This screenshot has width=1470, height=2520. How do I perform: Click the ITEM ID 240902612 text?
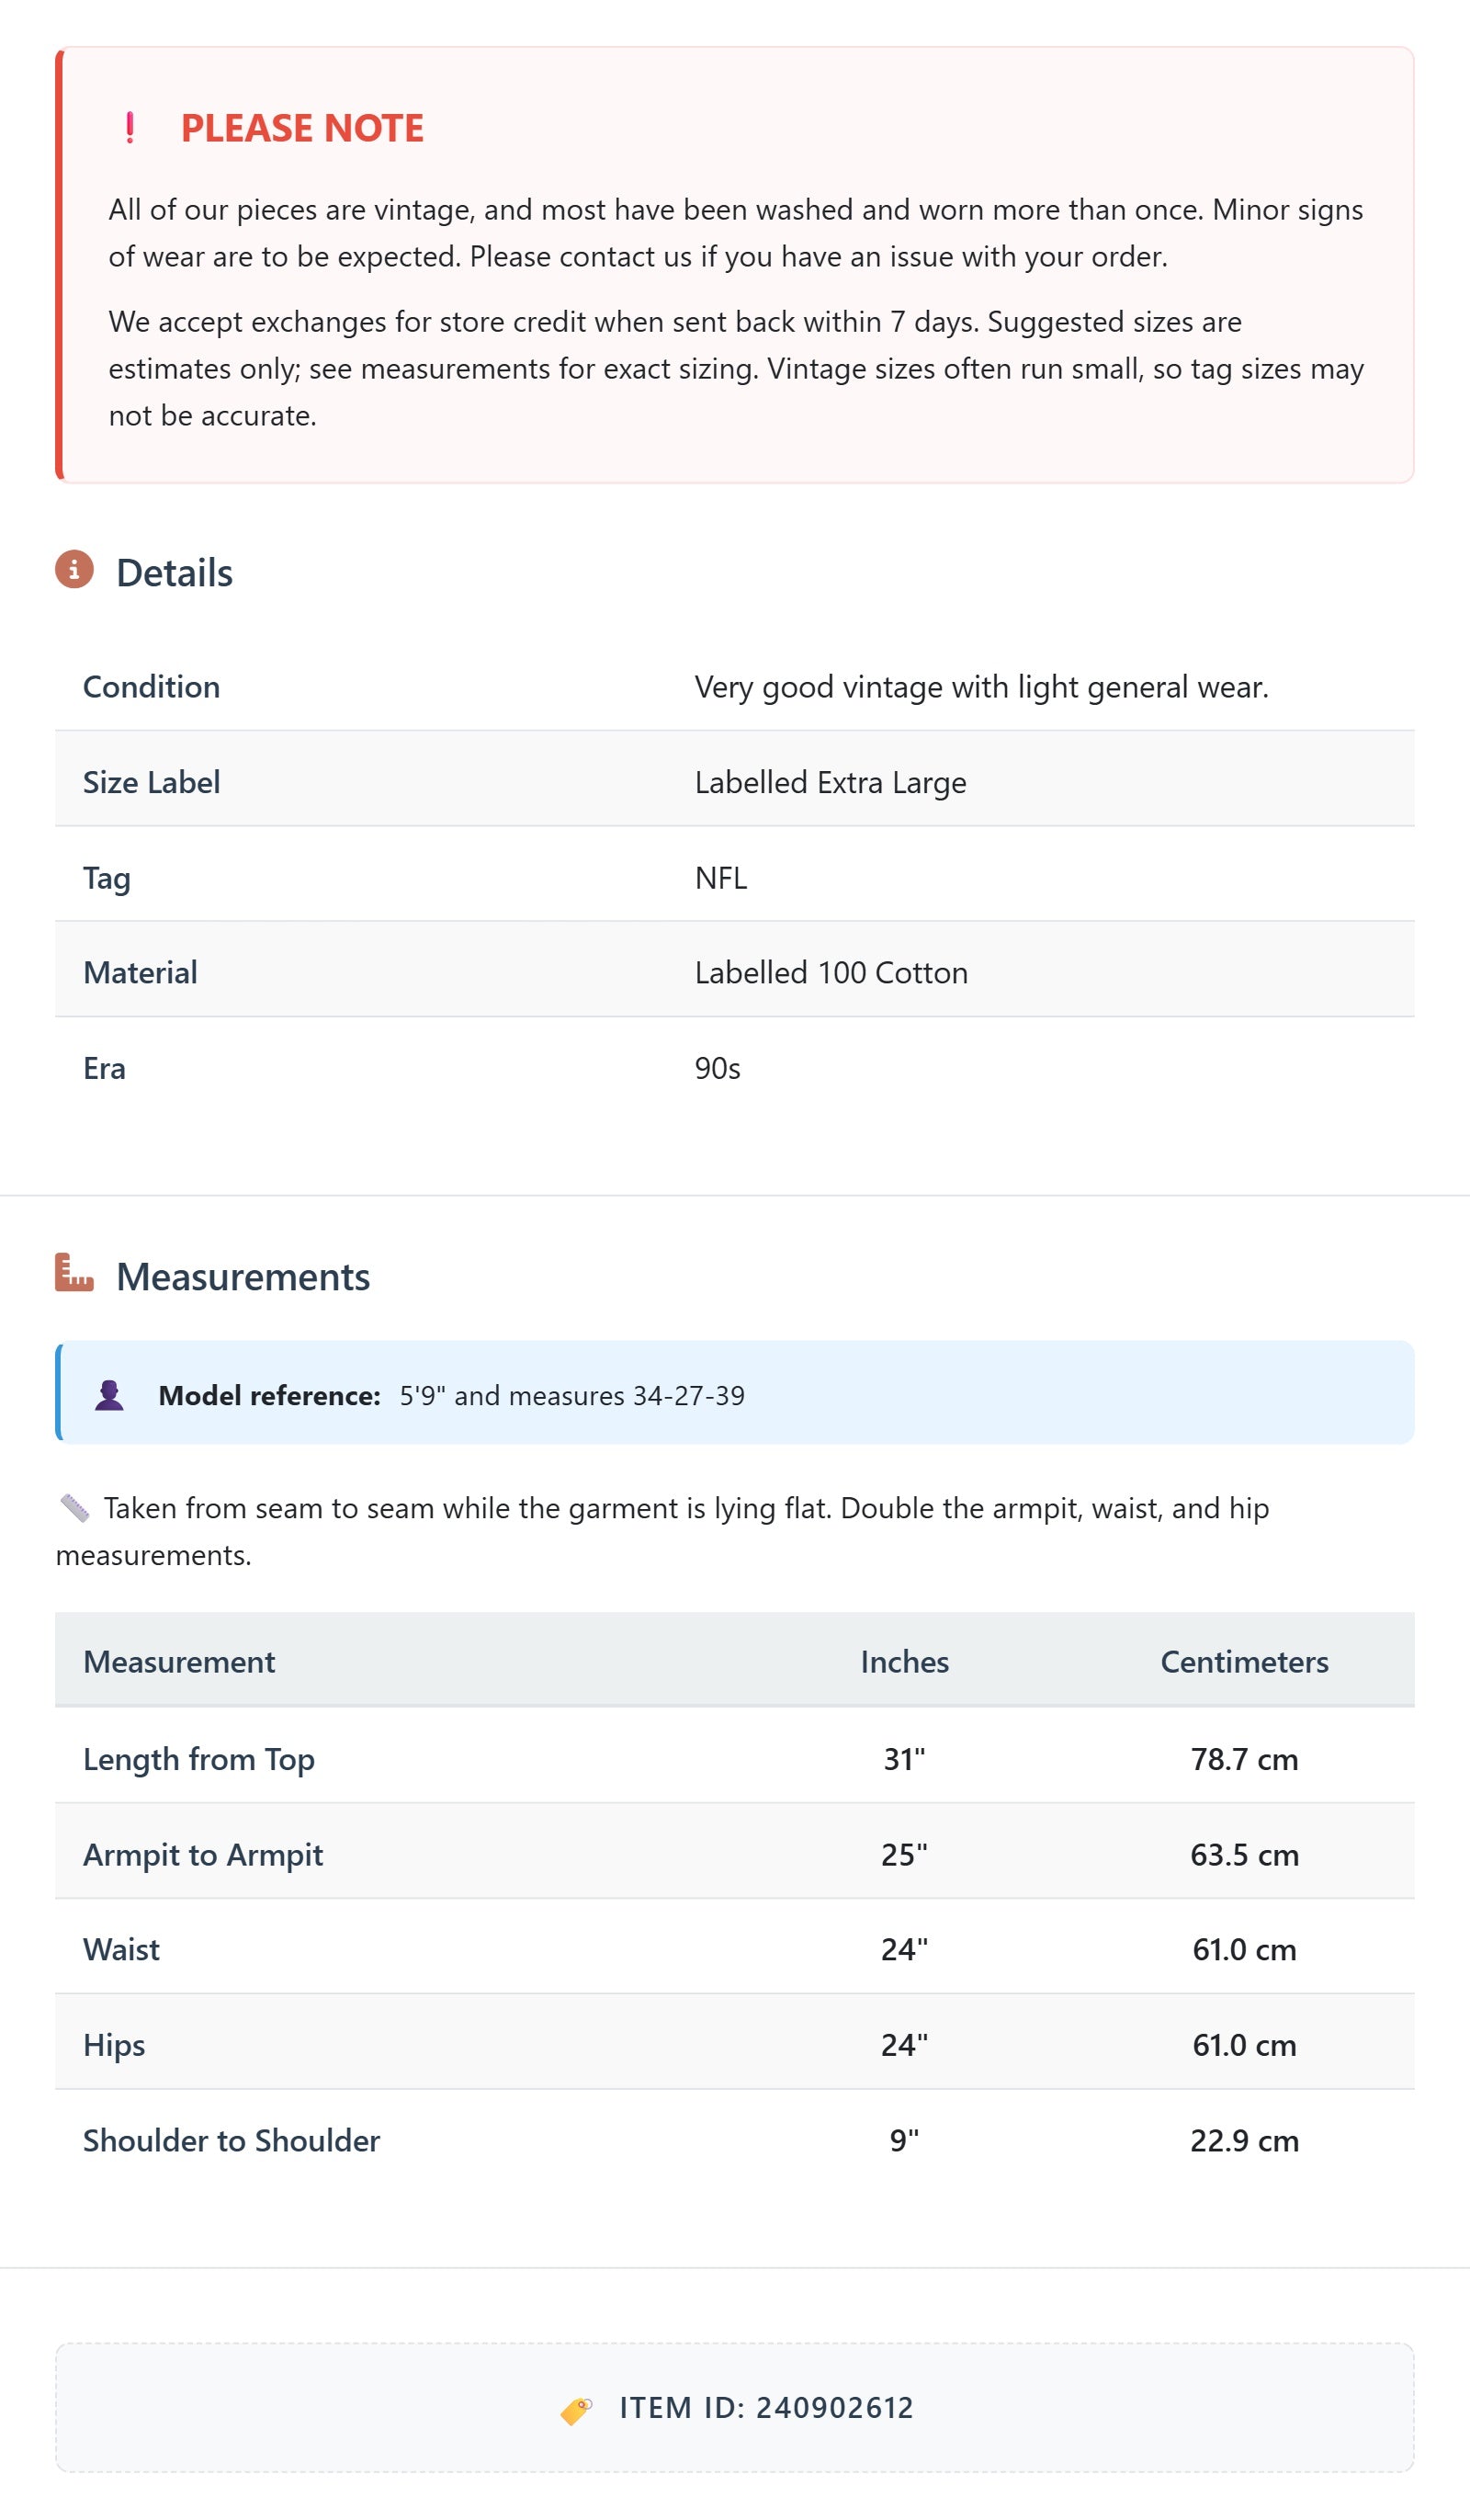766,2407
